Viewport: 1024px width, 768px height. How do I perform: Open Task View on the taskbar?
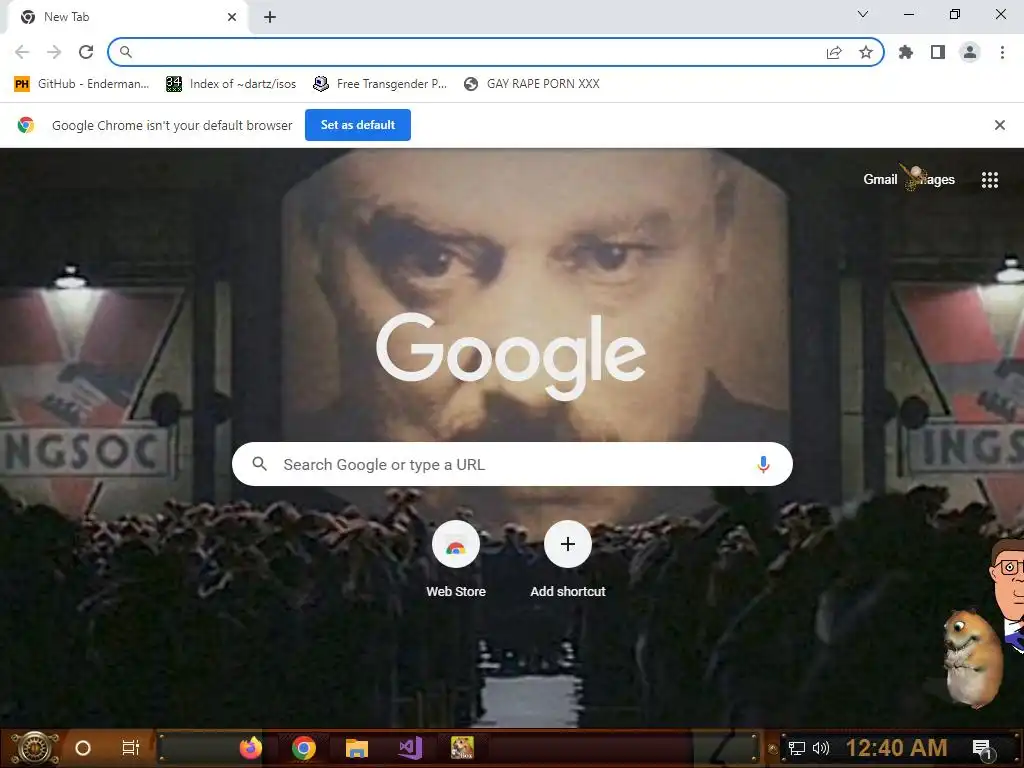tap(131, 748)
